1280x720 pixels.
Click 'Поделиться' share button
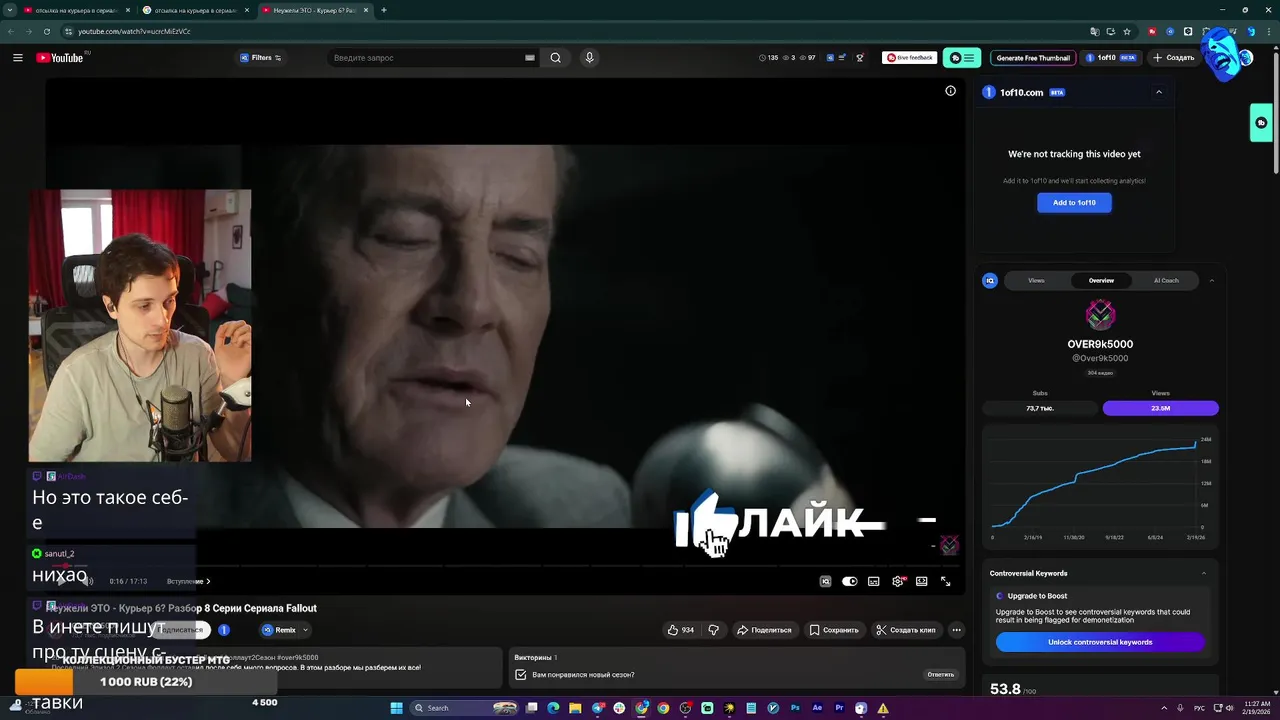coord(764,630)
